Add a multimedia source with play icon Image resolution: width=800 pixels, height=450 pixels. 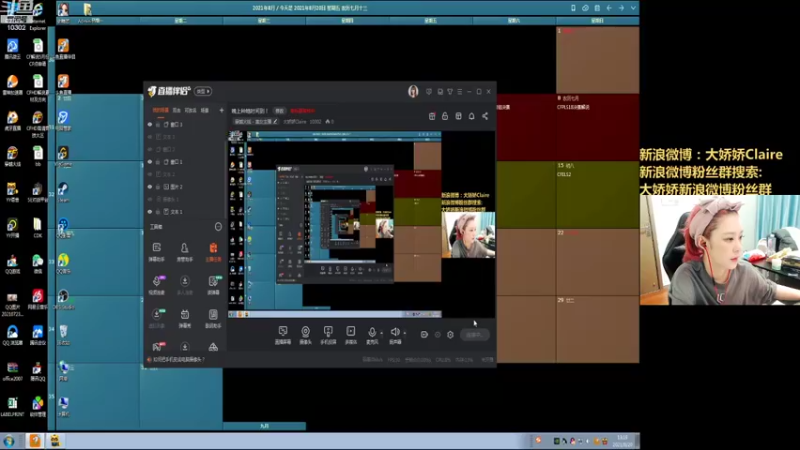coord(351,335)
